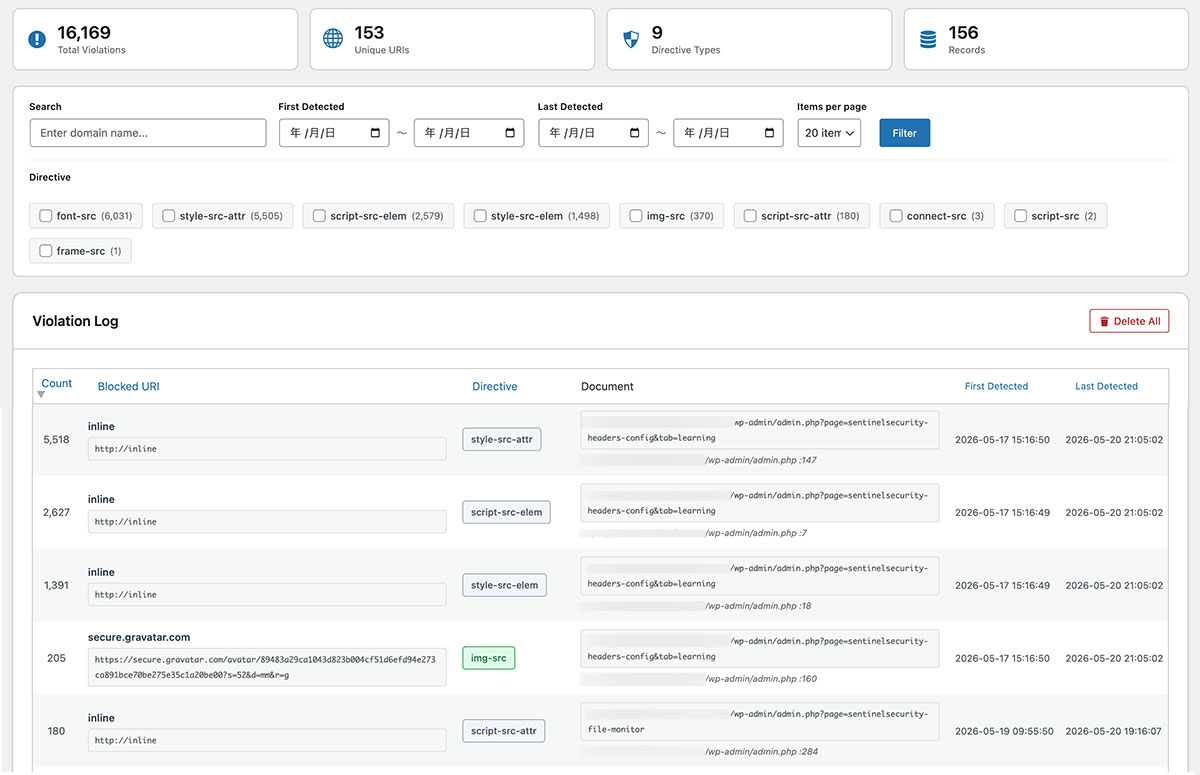Open calendar picker of second Last Detected date

coord(769,133)
